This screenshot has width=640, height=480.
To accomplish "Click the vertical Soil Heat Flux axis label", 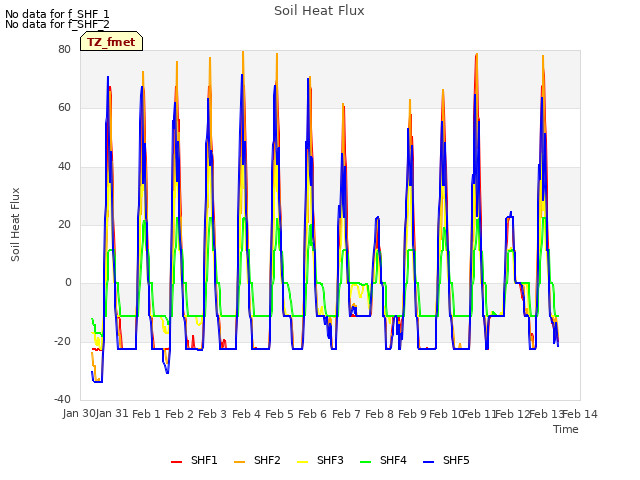I will click(15, 224).
